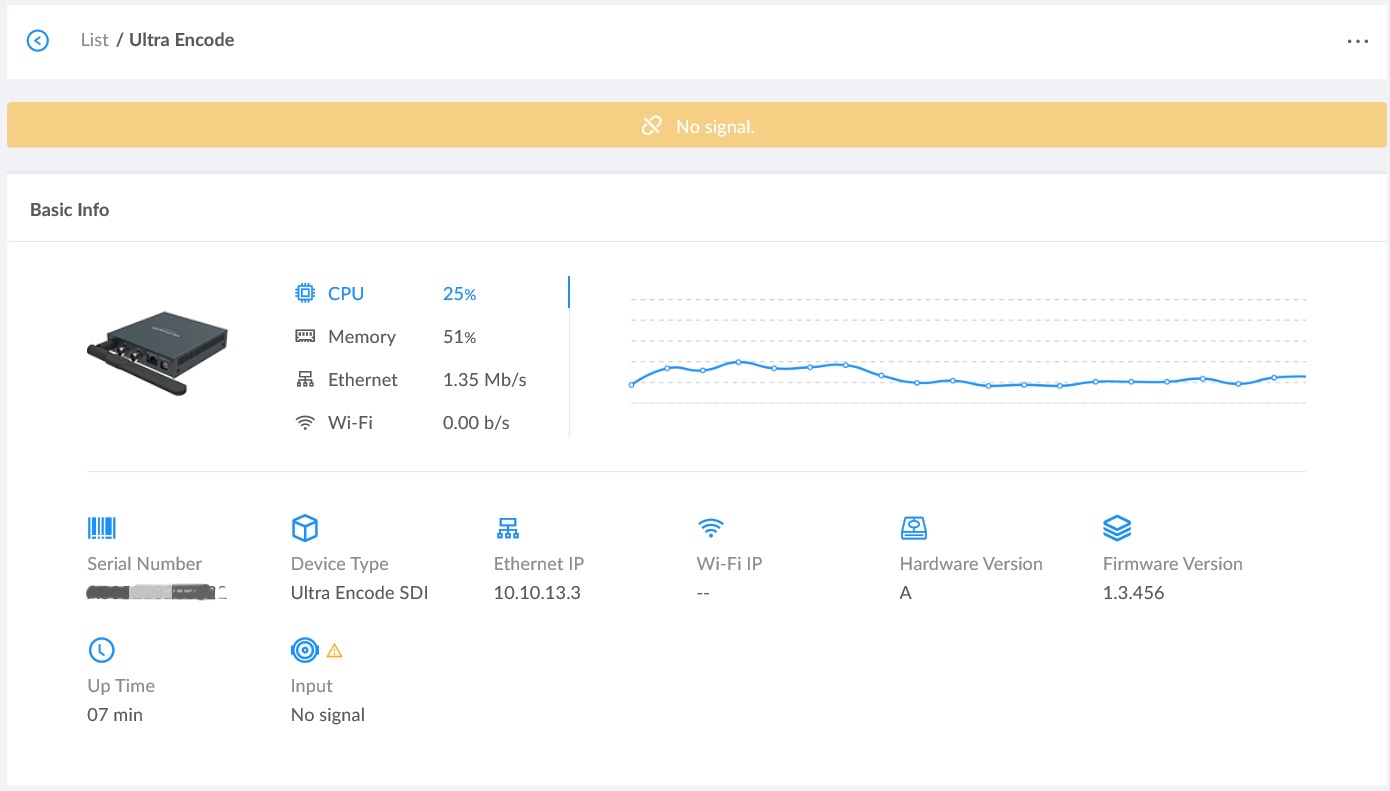Go to List breadcrumb link
This screenshot has width=1390, height=791.
(x=94, y=41)
